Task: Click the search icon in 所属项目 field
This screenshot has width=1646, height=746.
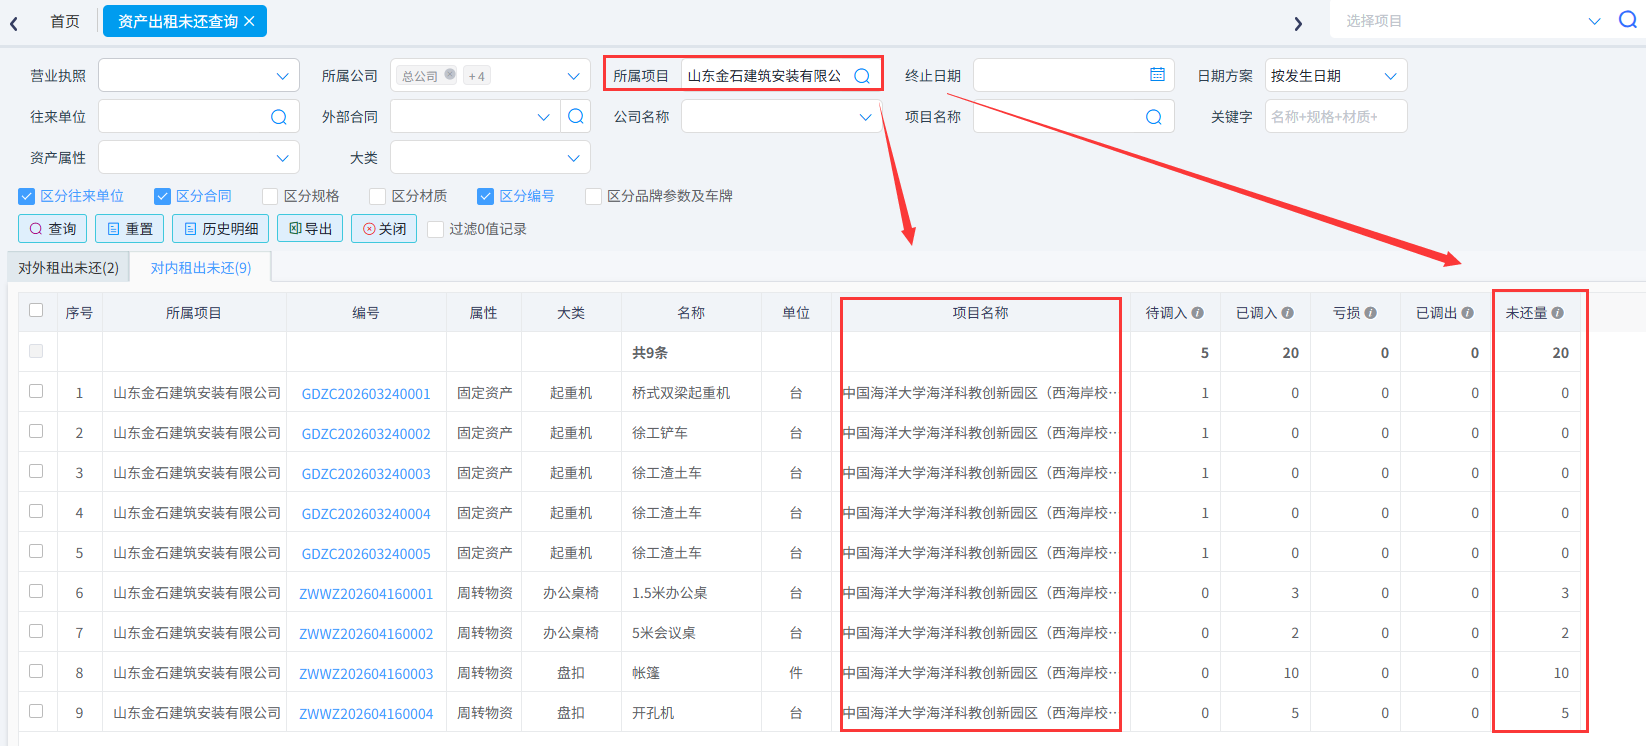Action: point(862,76)
